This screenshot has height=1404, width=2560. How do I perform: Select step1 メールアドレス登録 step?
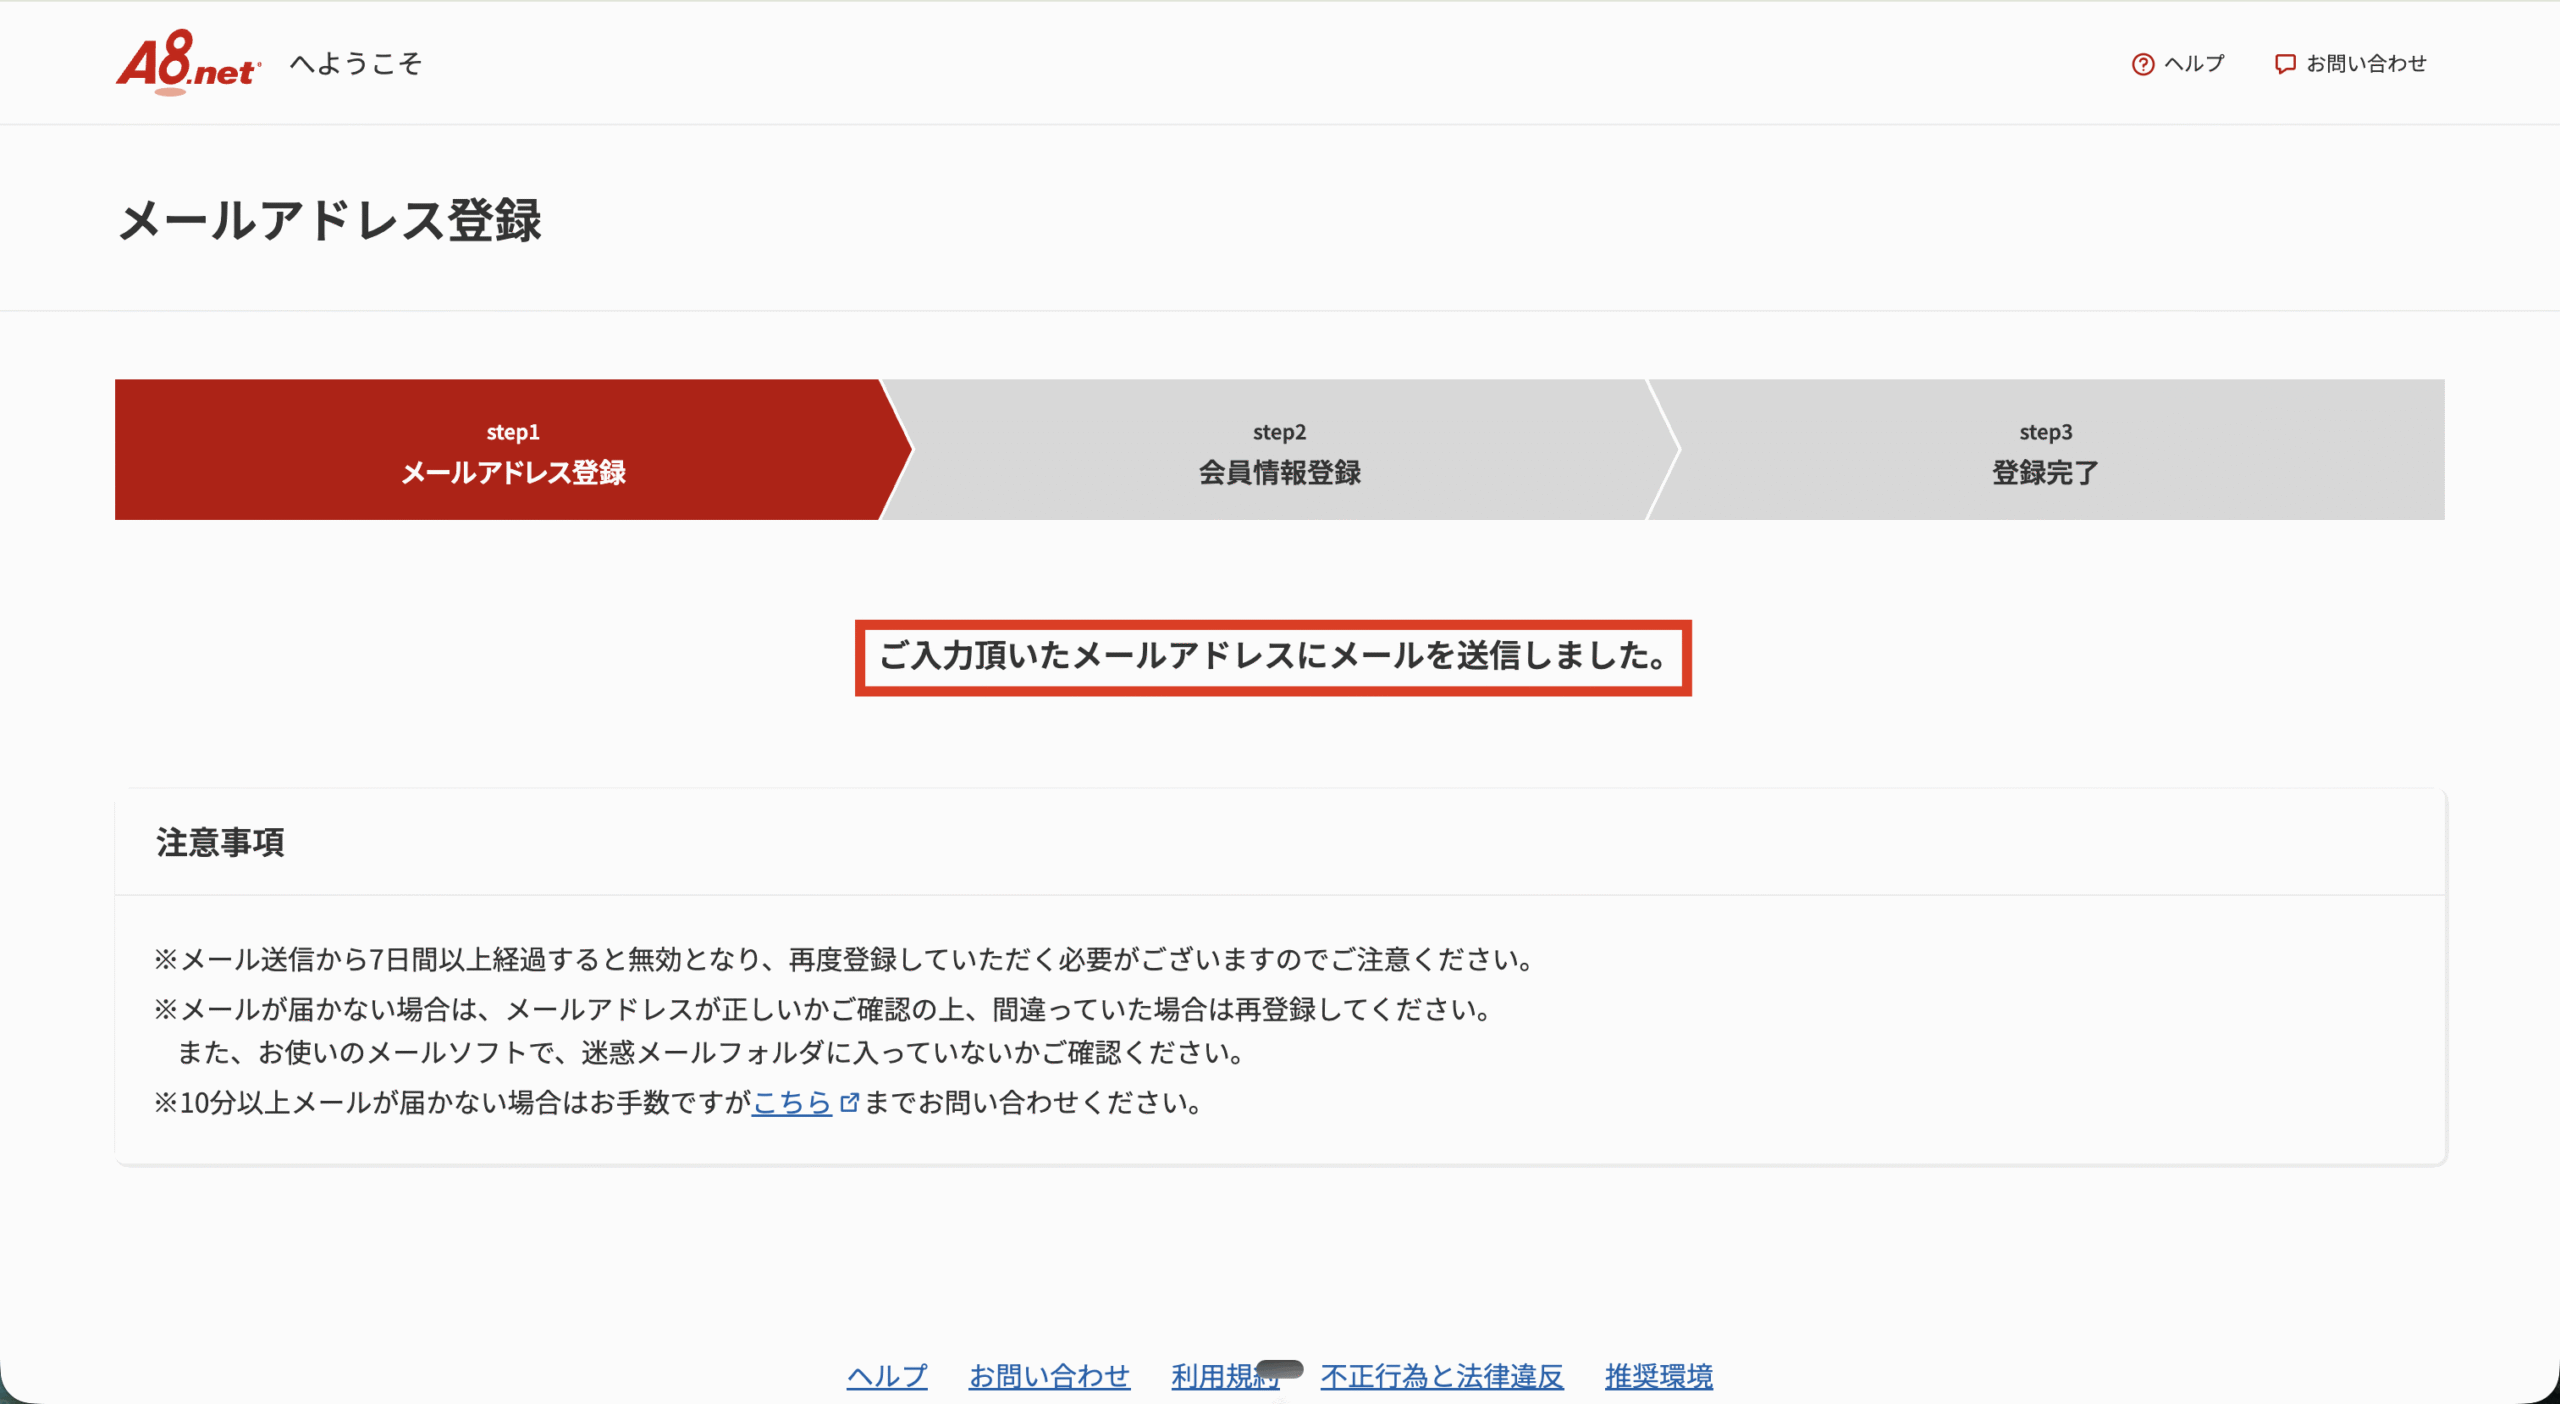pos(513,450)
